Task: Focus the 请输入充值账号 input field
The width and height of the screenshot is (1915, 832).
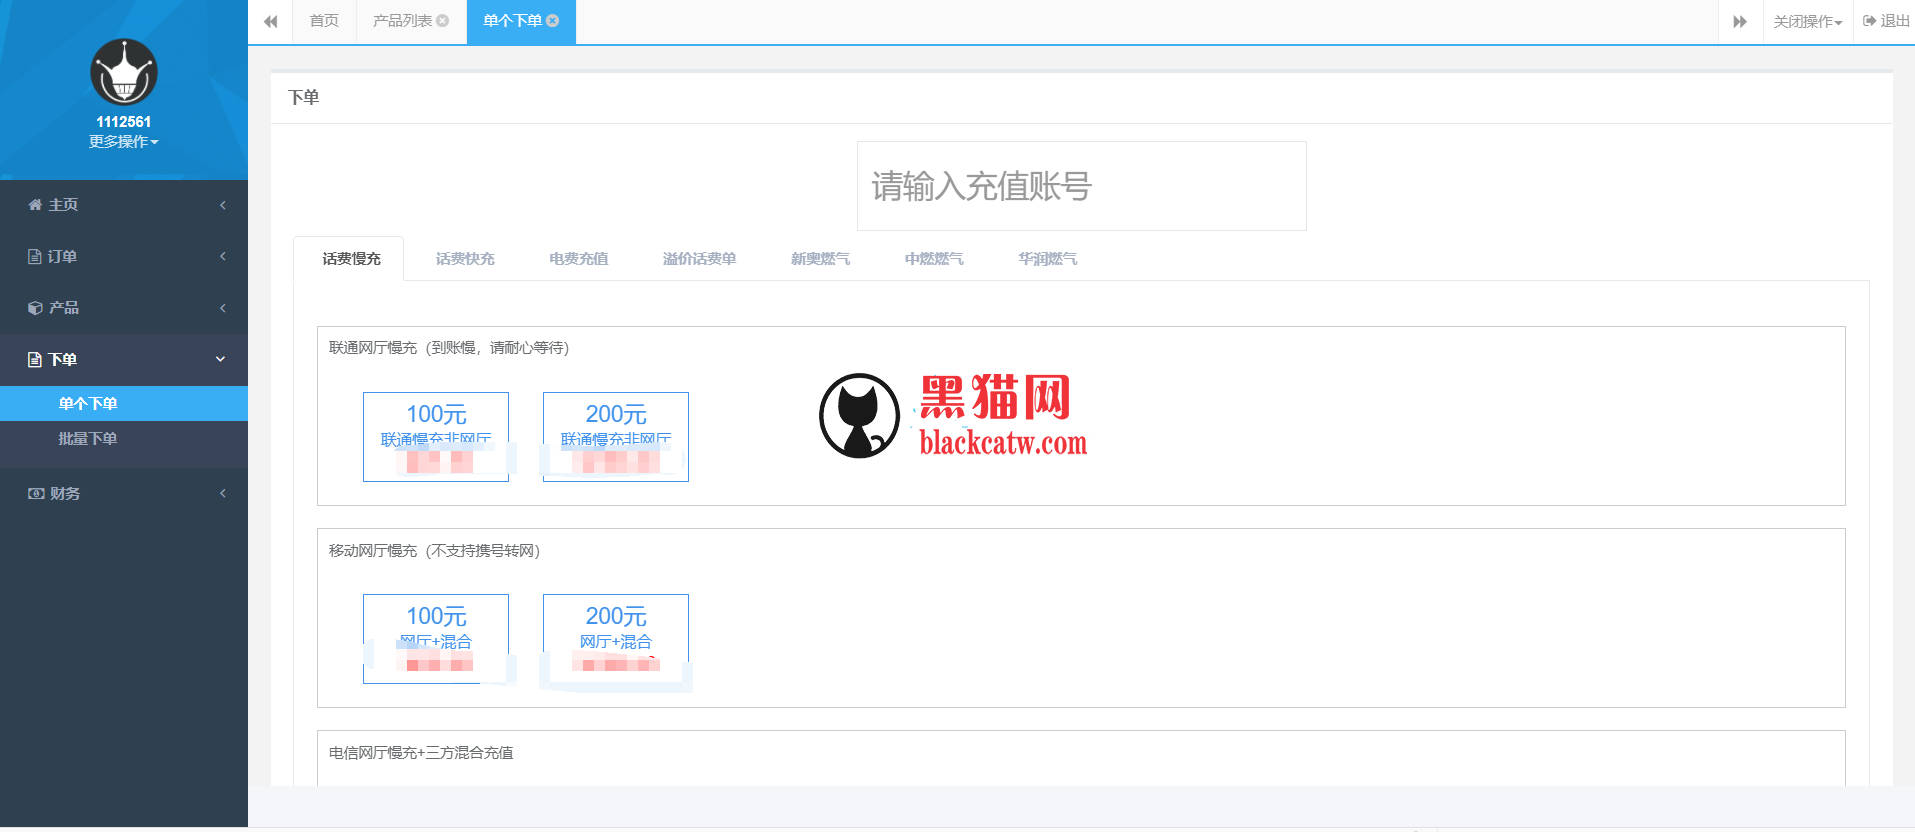Action: click(x=1082, y=186)
